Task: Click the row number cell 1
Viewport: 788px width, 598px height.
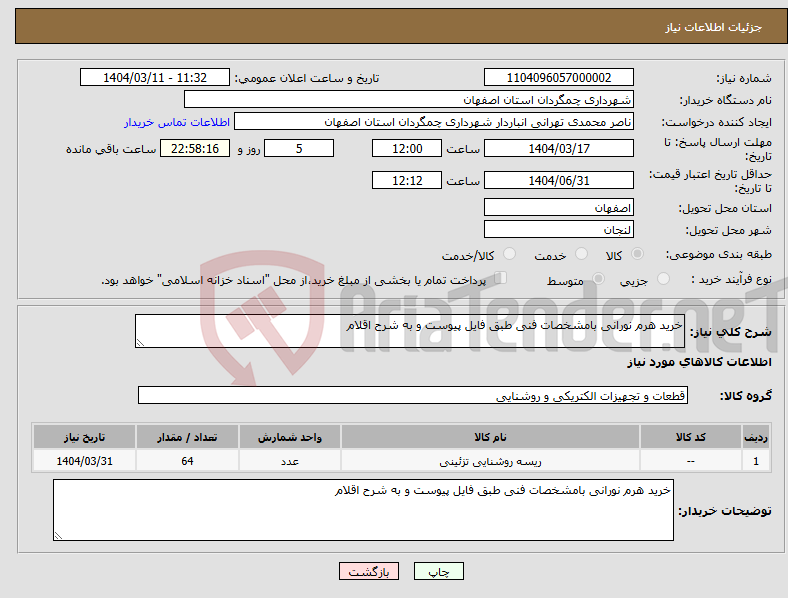Action: [x=756, y=461]
